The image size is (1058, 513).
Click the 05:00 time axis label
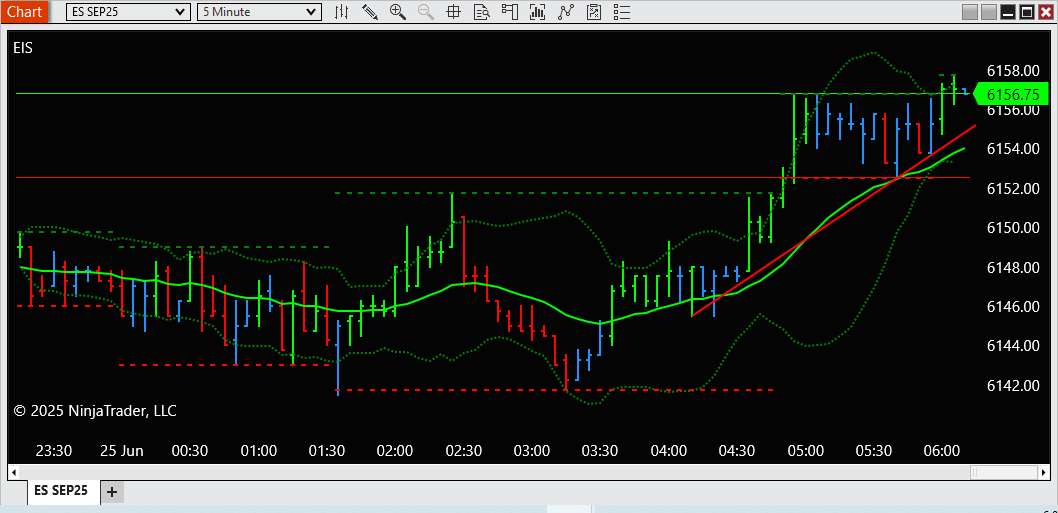click(x=806, y=450)
